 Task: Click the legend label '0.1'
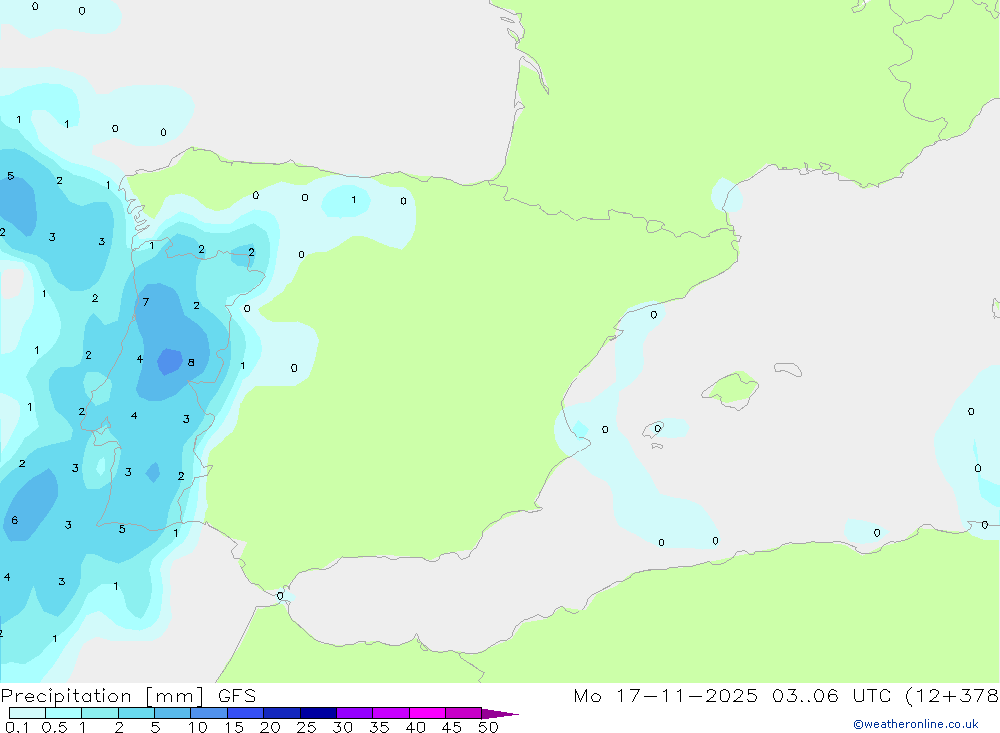tap(17, 727)
